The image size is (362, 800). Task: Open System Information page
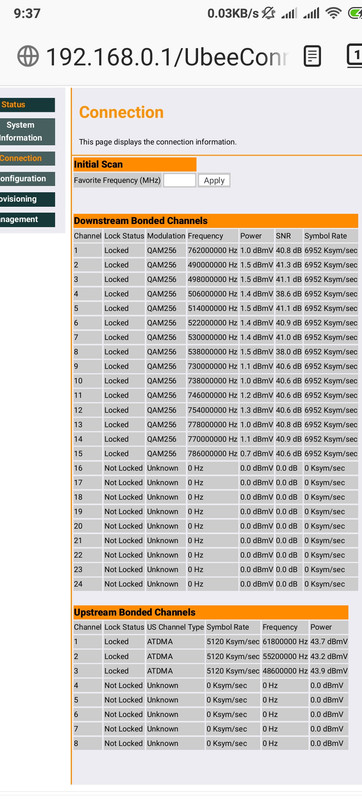tap(28, 132)
